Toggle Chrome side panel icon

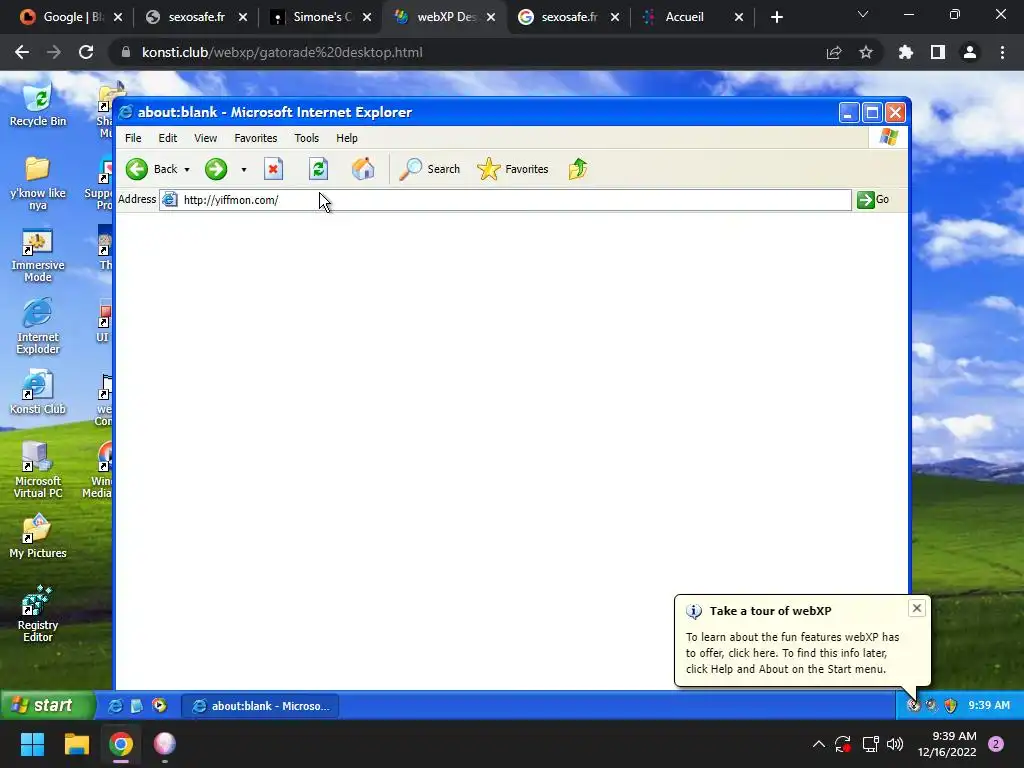[938, 52]
